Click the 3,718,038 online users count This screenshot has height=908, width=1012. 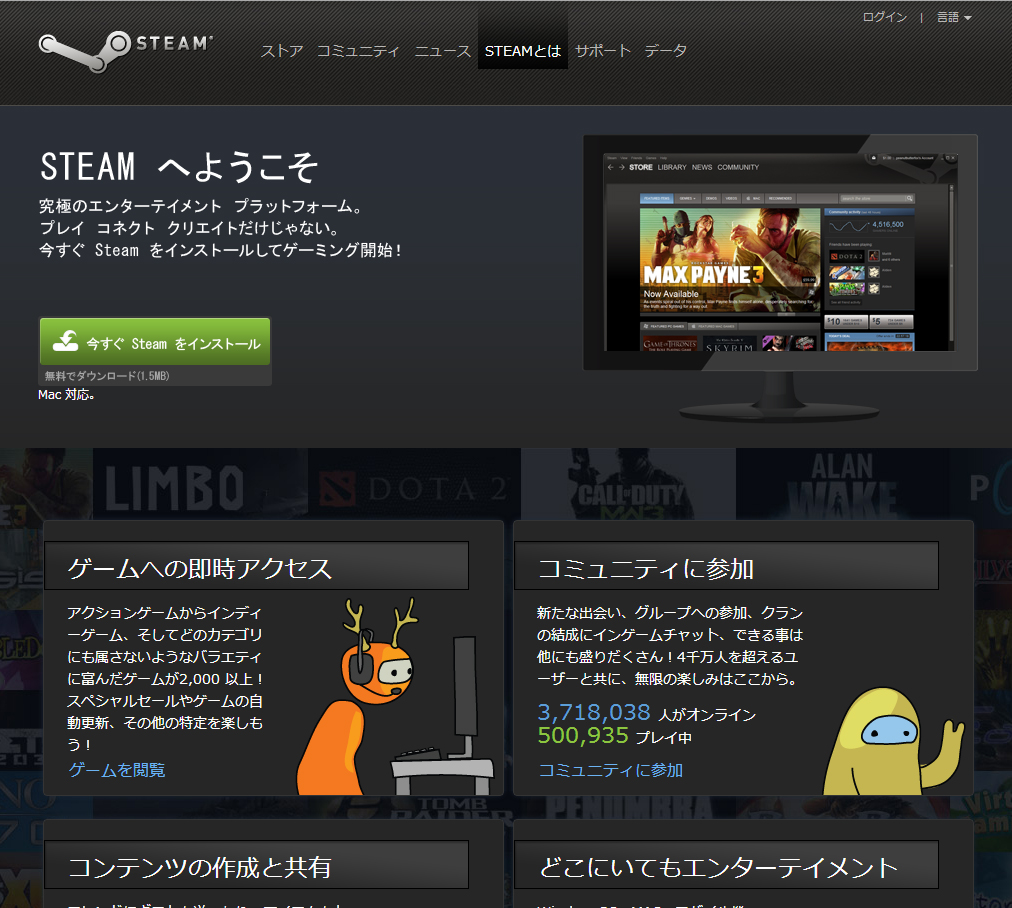[594, 712]
